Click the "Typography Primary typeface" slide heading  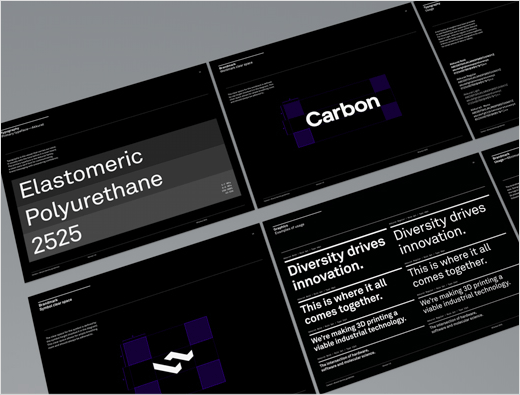22,130
